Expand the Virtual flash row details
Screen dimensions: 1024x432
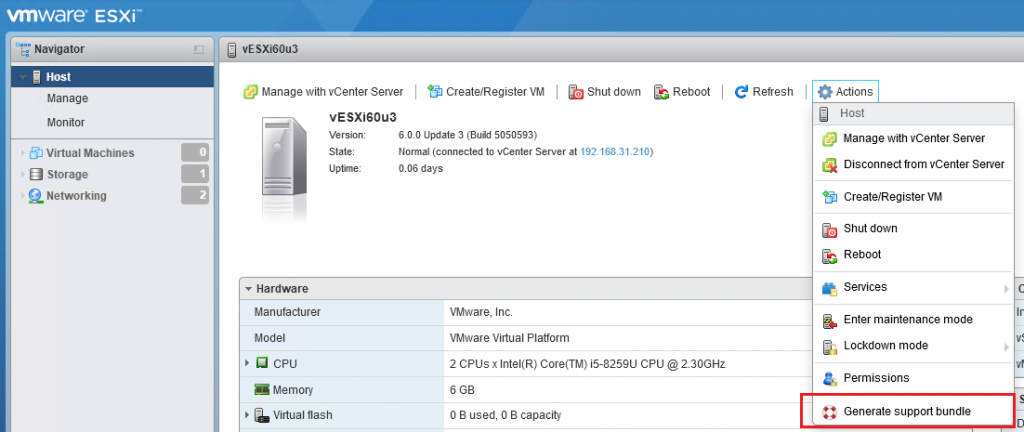tap(248, 414)
